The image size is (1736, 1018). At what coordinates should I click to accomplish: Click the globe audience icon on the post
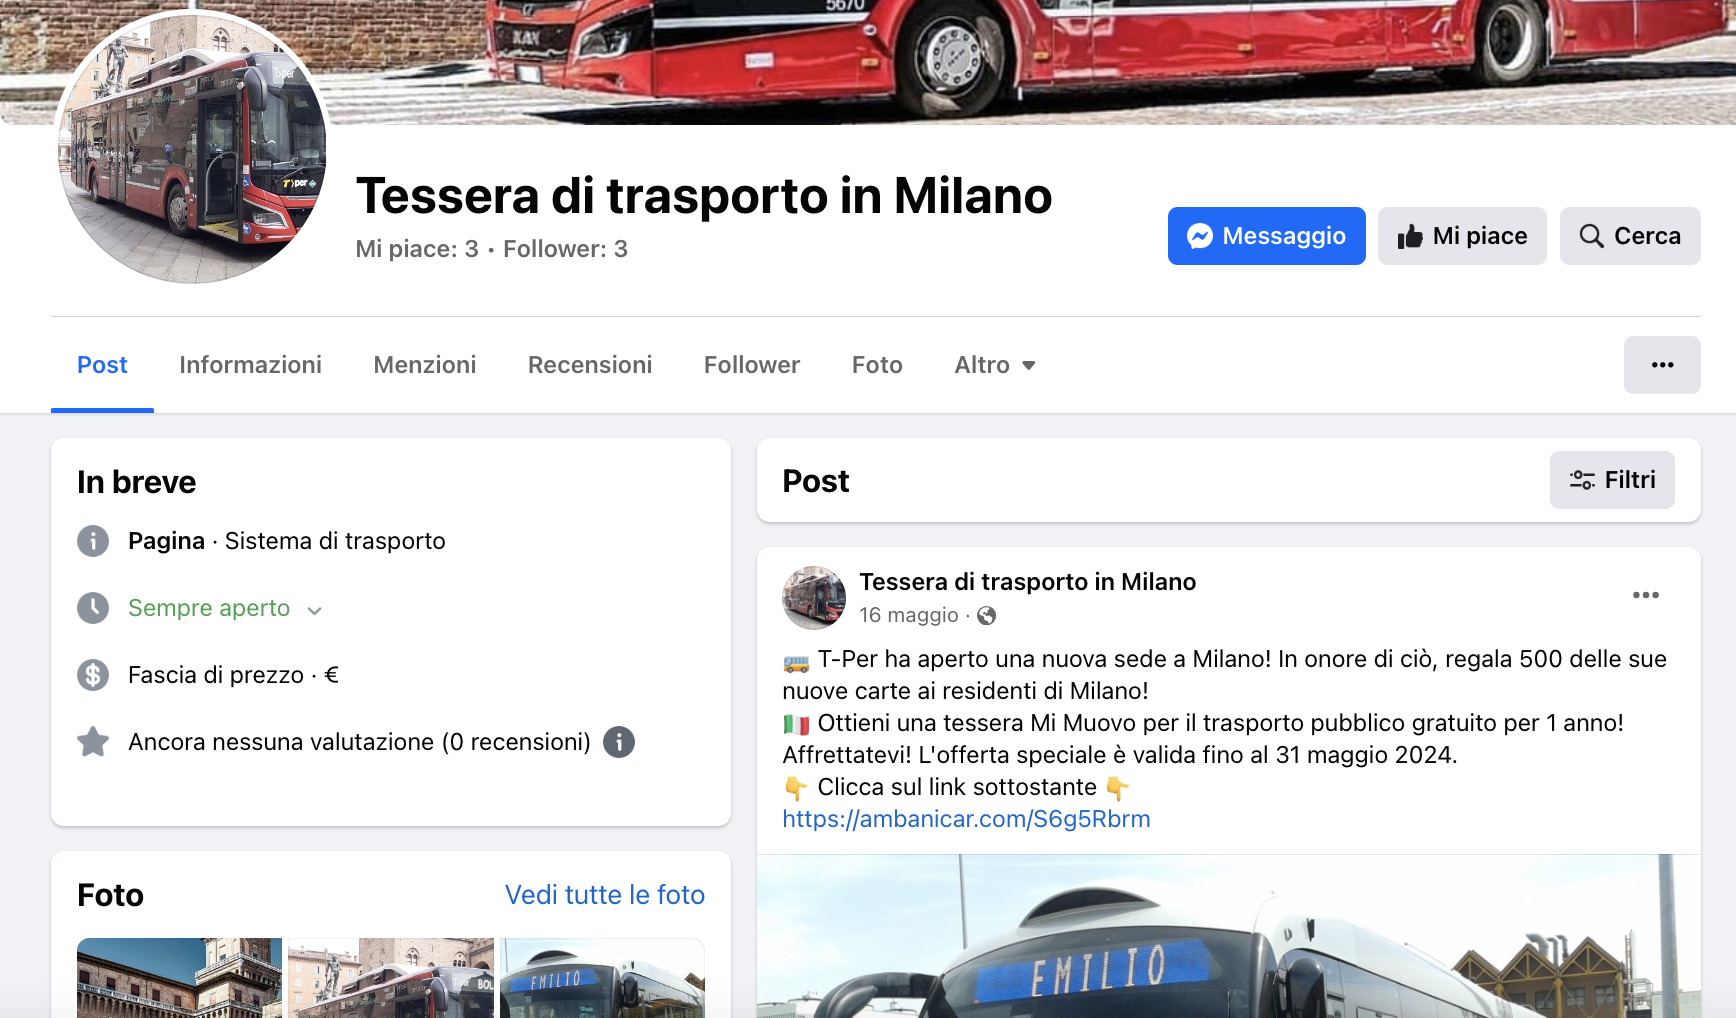click(986, 616)
